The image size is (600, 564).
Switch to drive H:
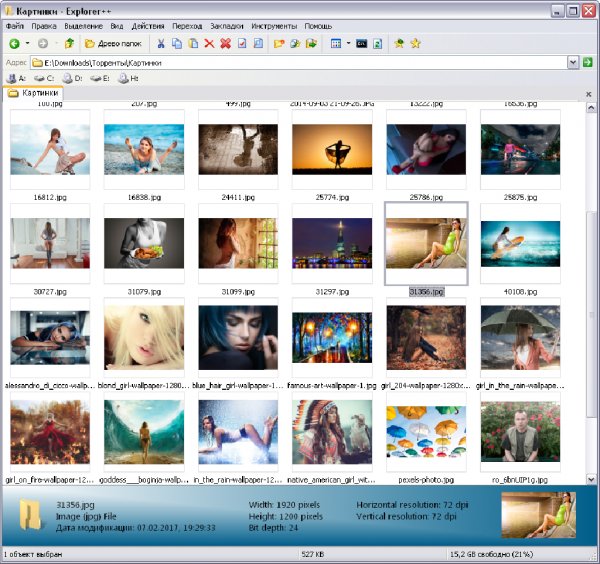tap(128, 78)
